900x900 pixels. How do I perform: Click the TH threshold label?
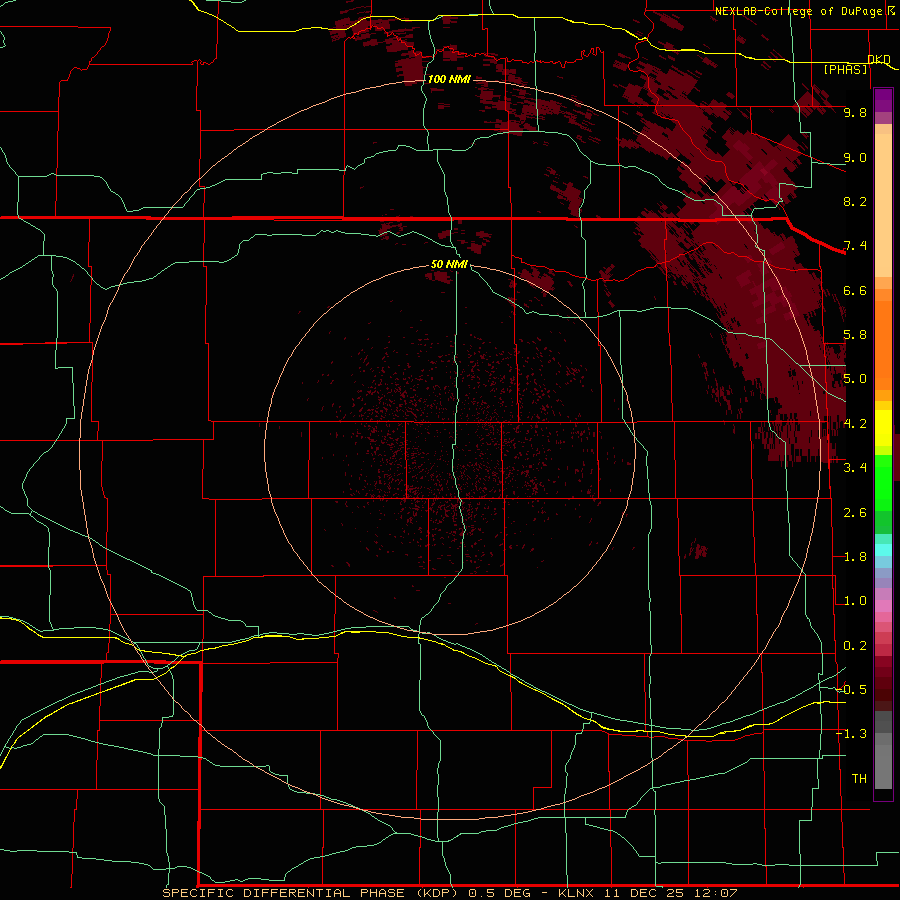click(x=859, y=779)
